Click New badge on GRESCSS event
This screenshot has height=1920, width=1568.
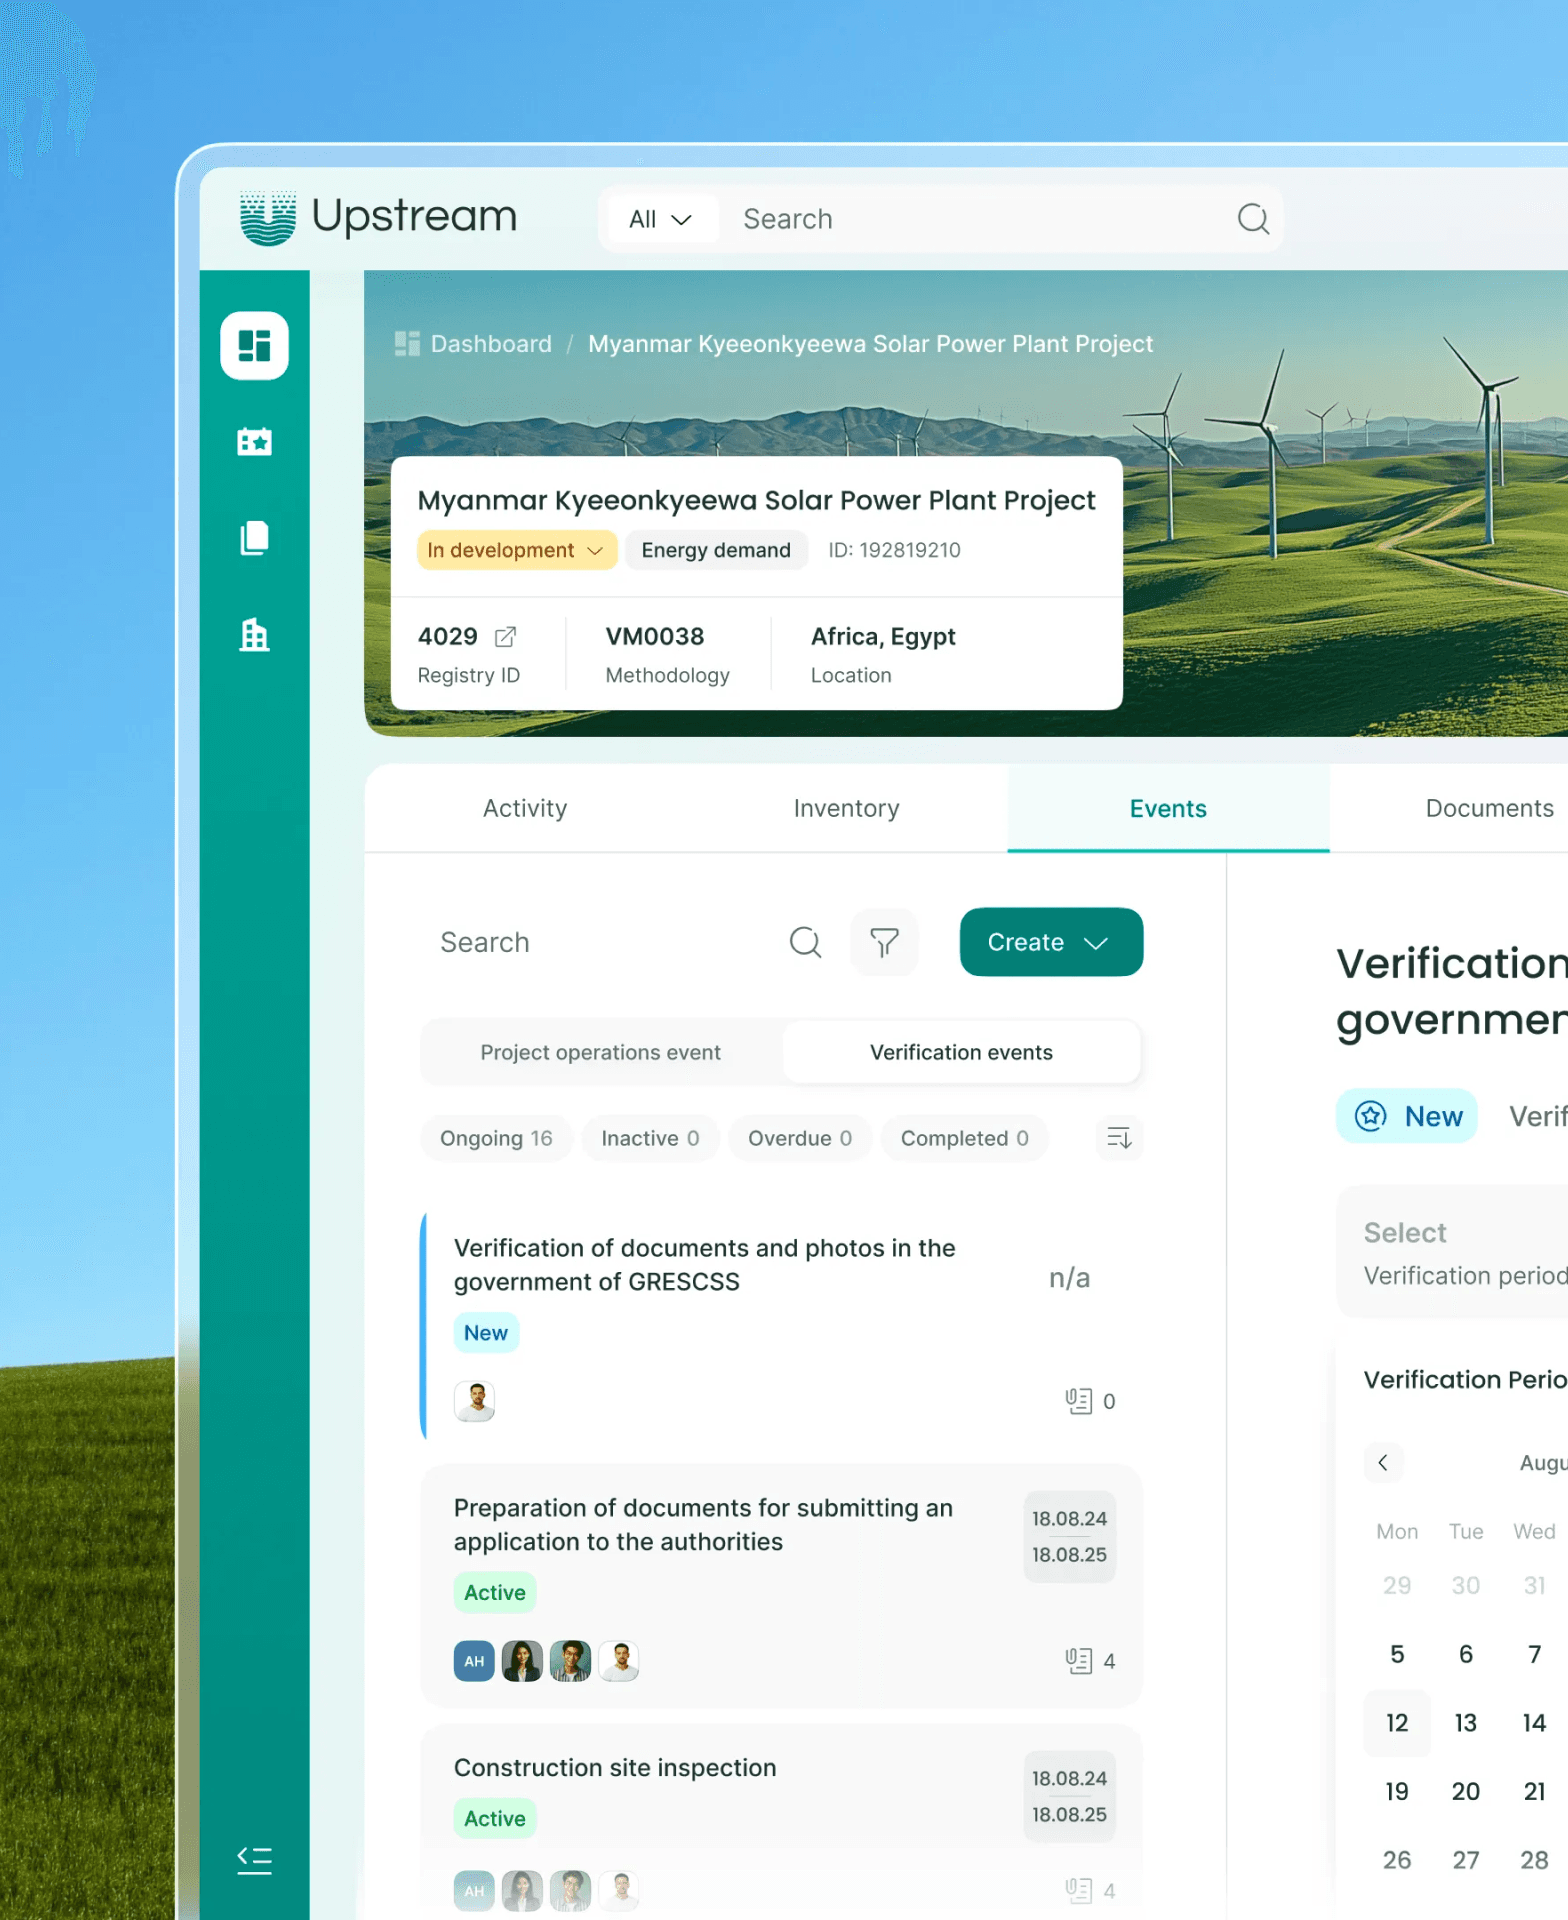click(x=486, y=1333)
